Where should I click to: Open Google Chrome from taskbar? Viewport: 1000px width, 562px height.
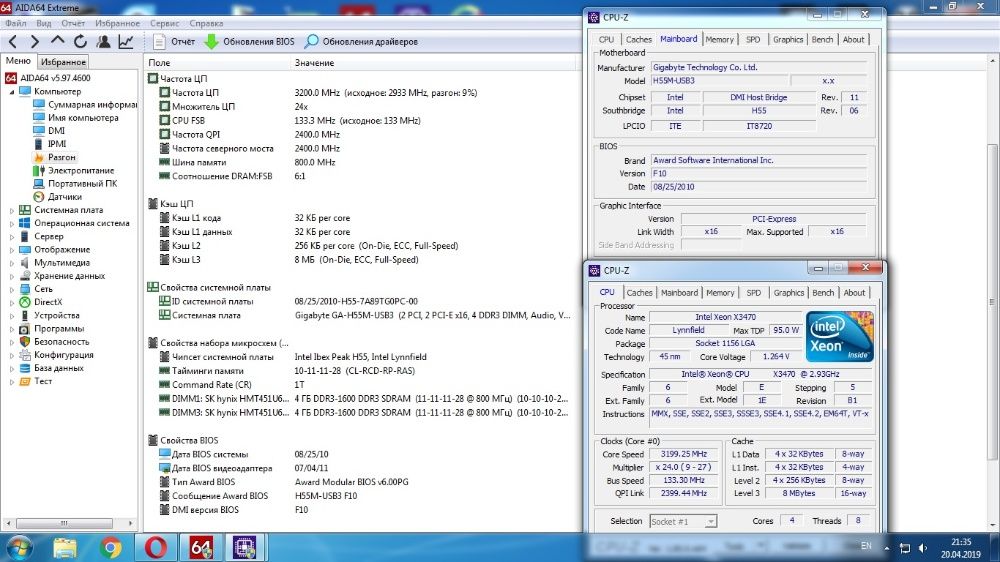[x=111, y=547]
